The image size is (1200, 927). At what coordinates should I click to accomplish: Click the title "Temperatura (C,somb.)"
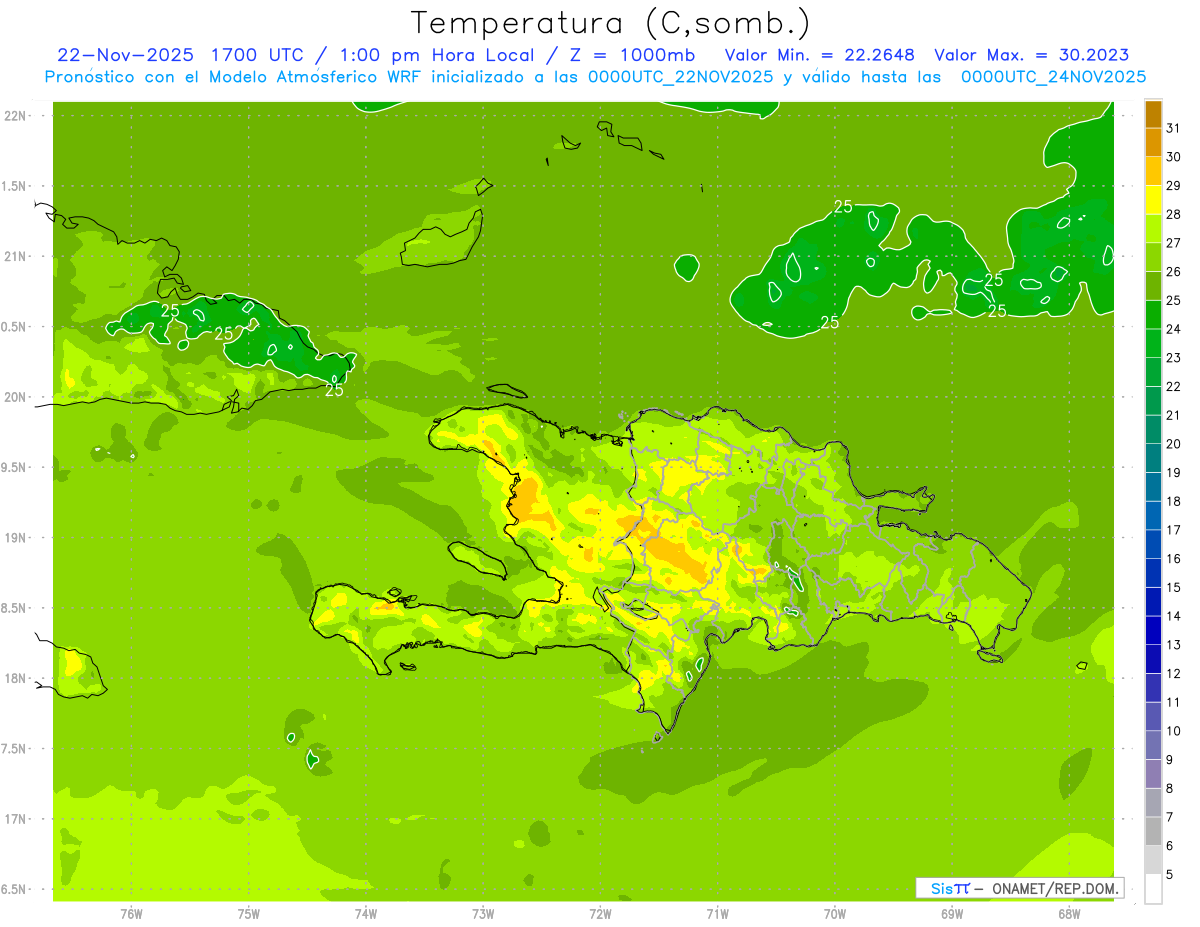(x=611, y=23)
